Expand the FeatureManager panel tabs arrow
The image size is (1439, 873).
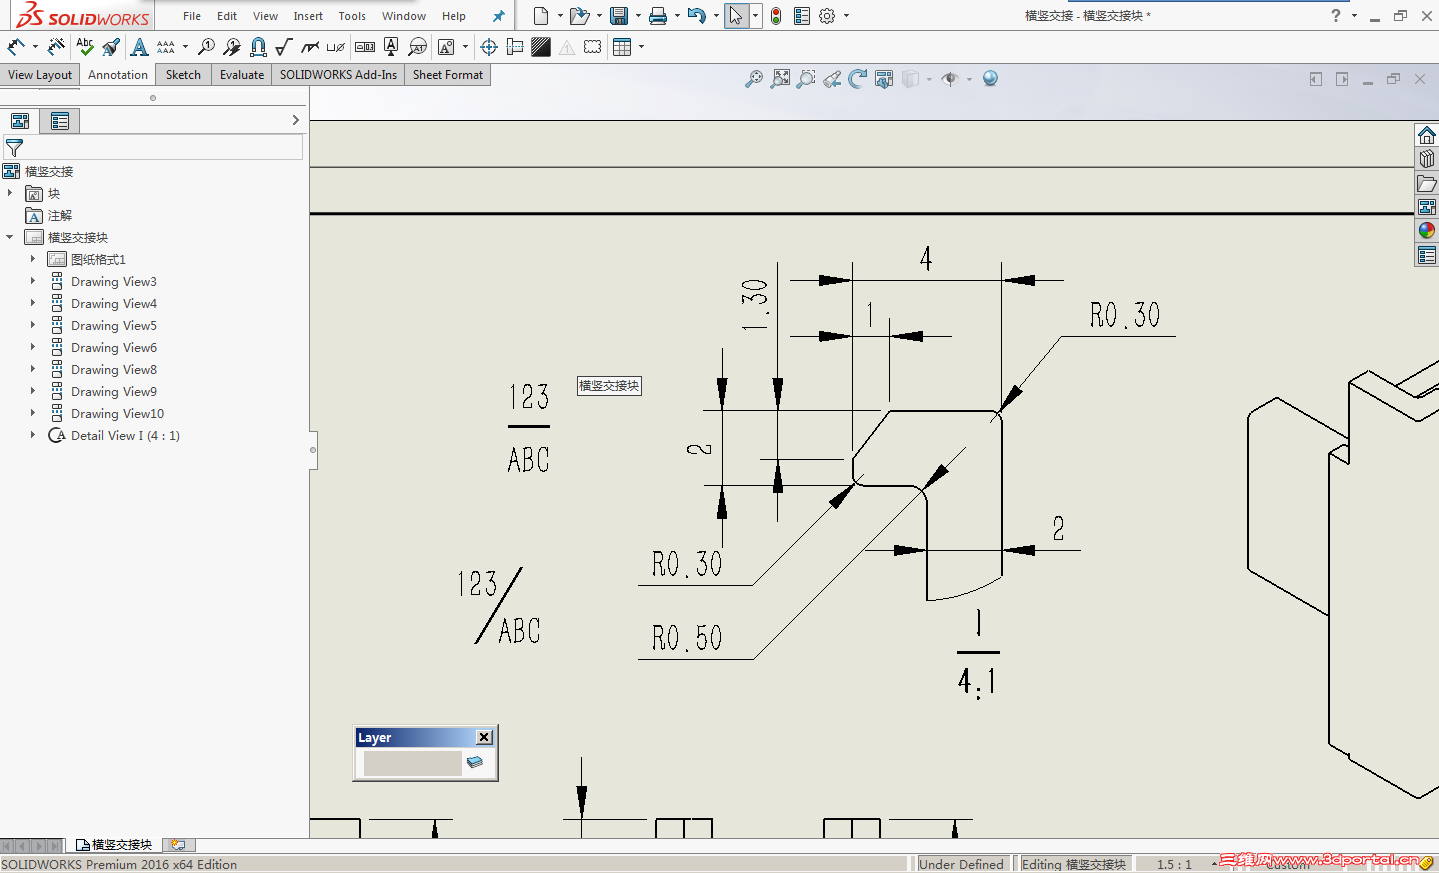click(295, 121)
